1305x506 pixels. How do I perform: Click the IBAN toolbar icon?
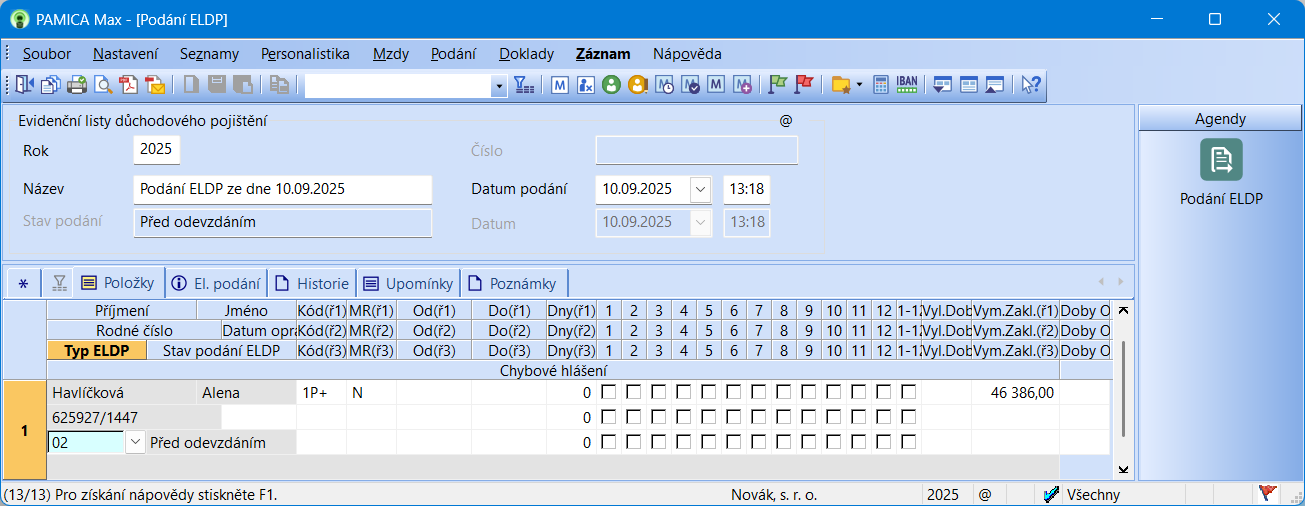pyautogui.click(x=907, y=86)
